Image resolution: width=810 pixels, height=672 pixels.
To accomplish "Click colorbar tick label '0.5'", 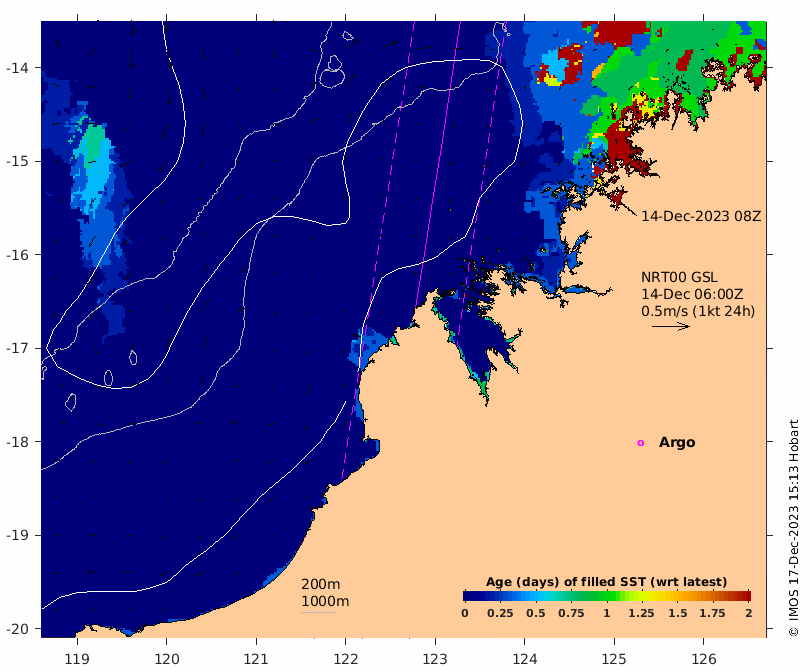I will coord(536,613).
